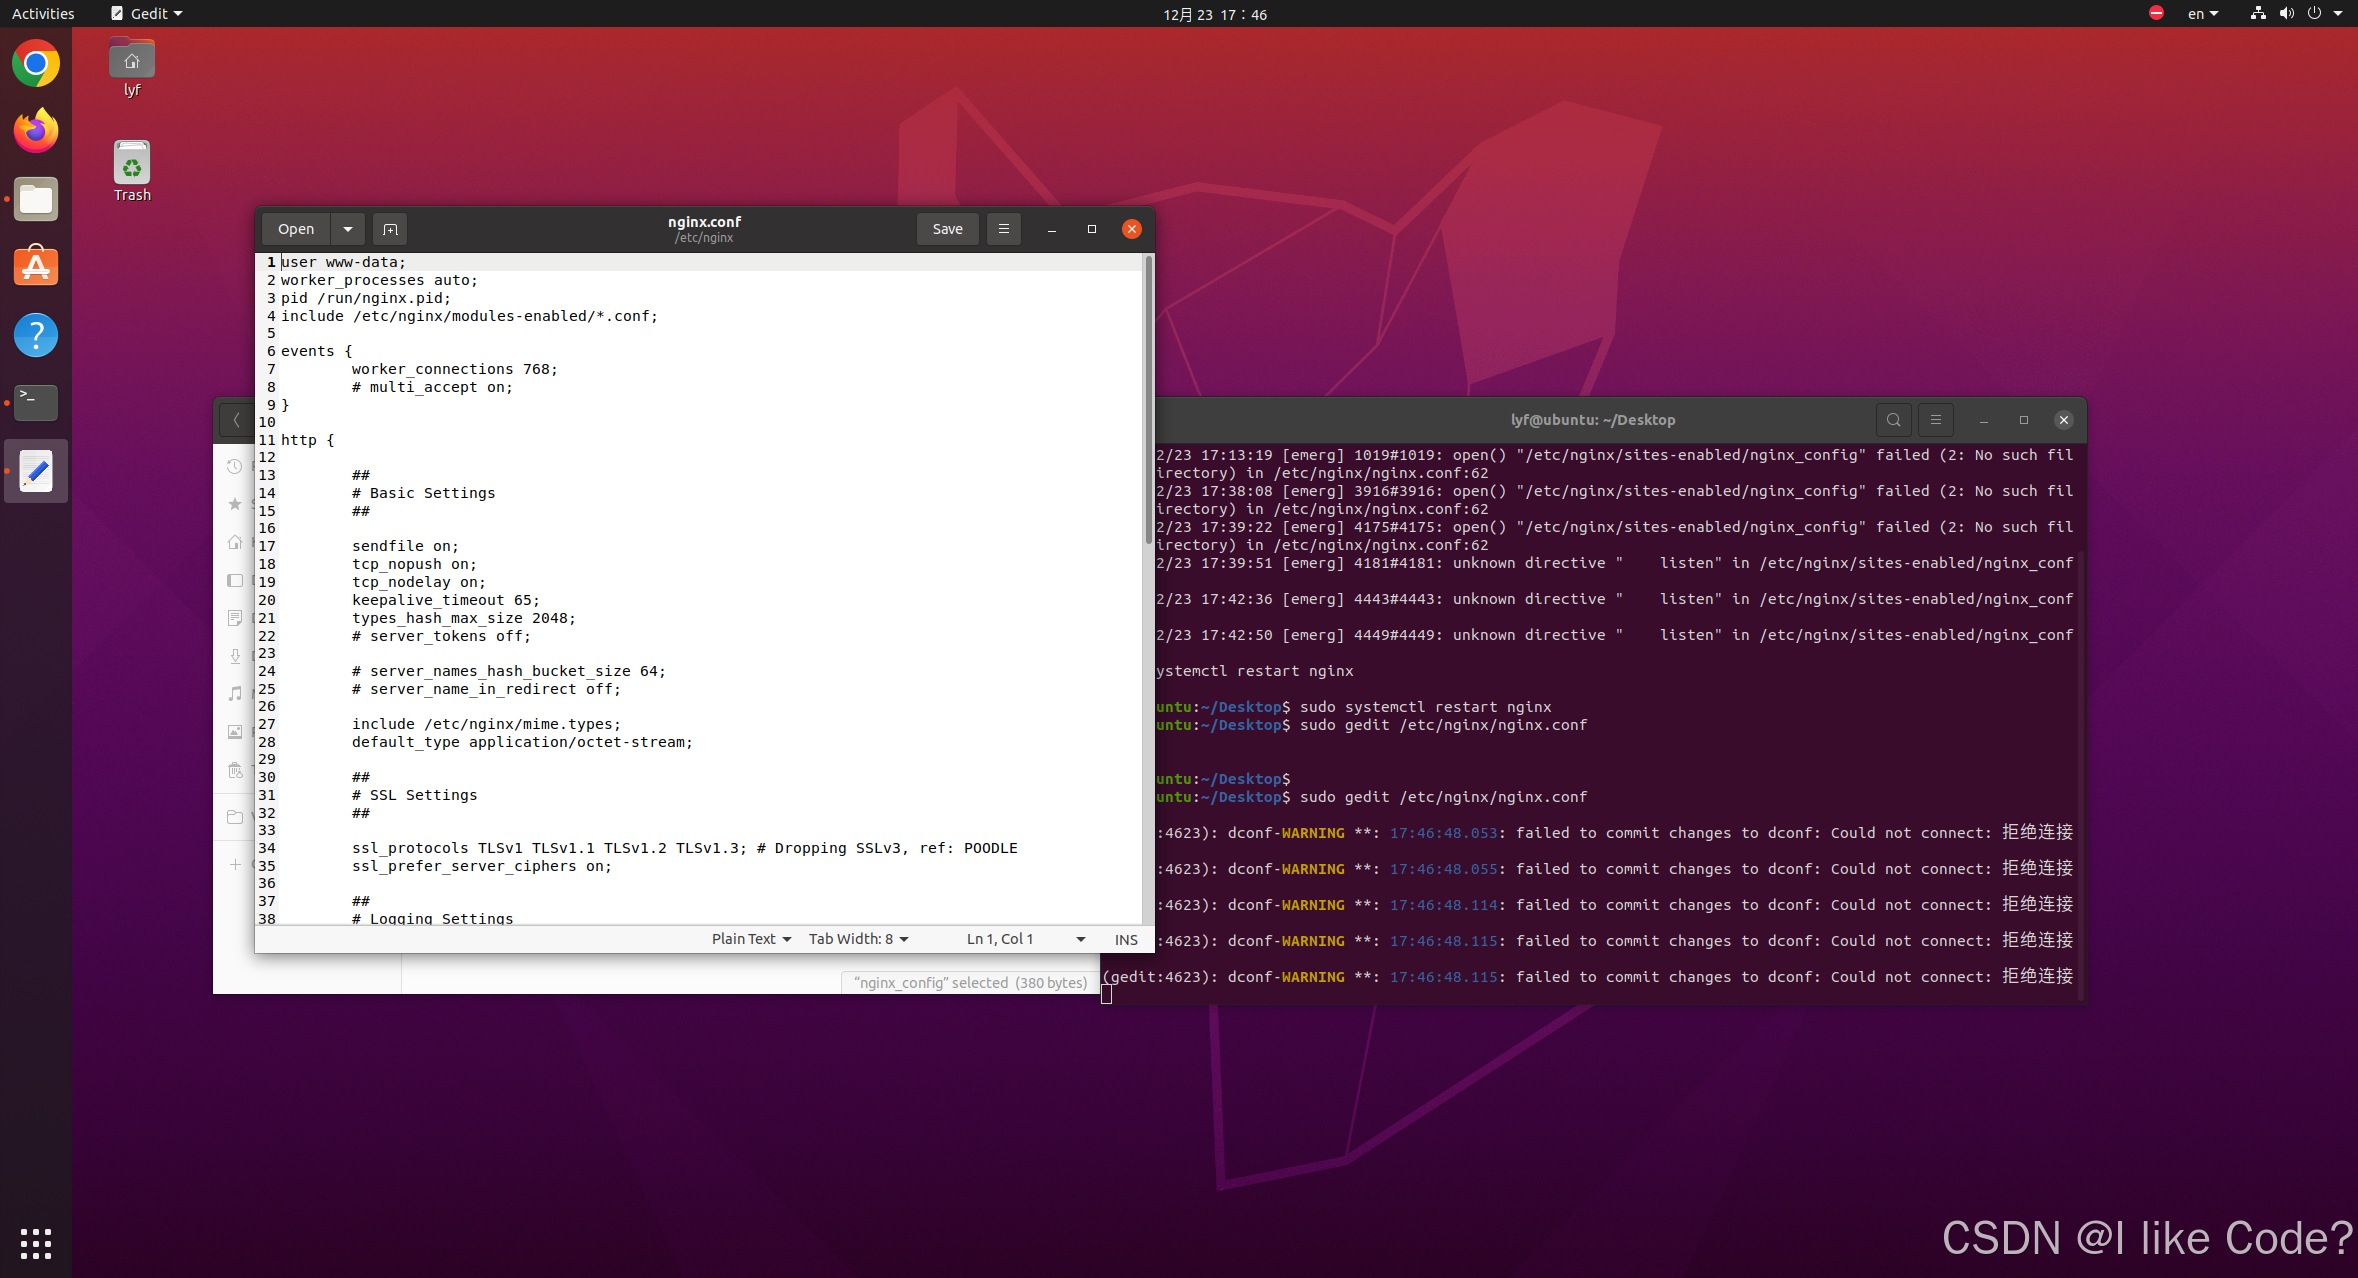Click the terminal search icon
2358x1278 pixels.
(1893, 420)
